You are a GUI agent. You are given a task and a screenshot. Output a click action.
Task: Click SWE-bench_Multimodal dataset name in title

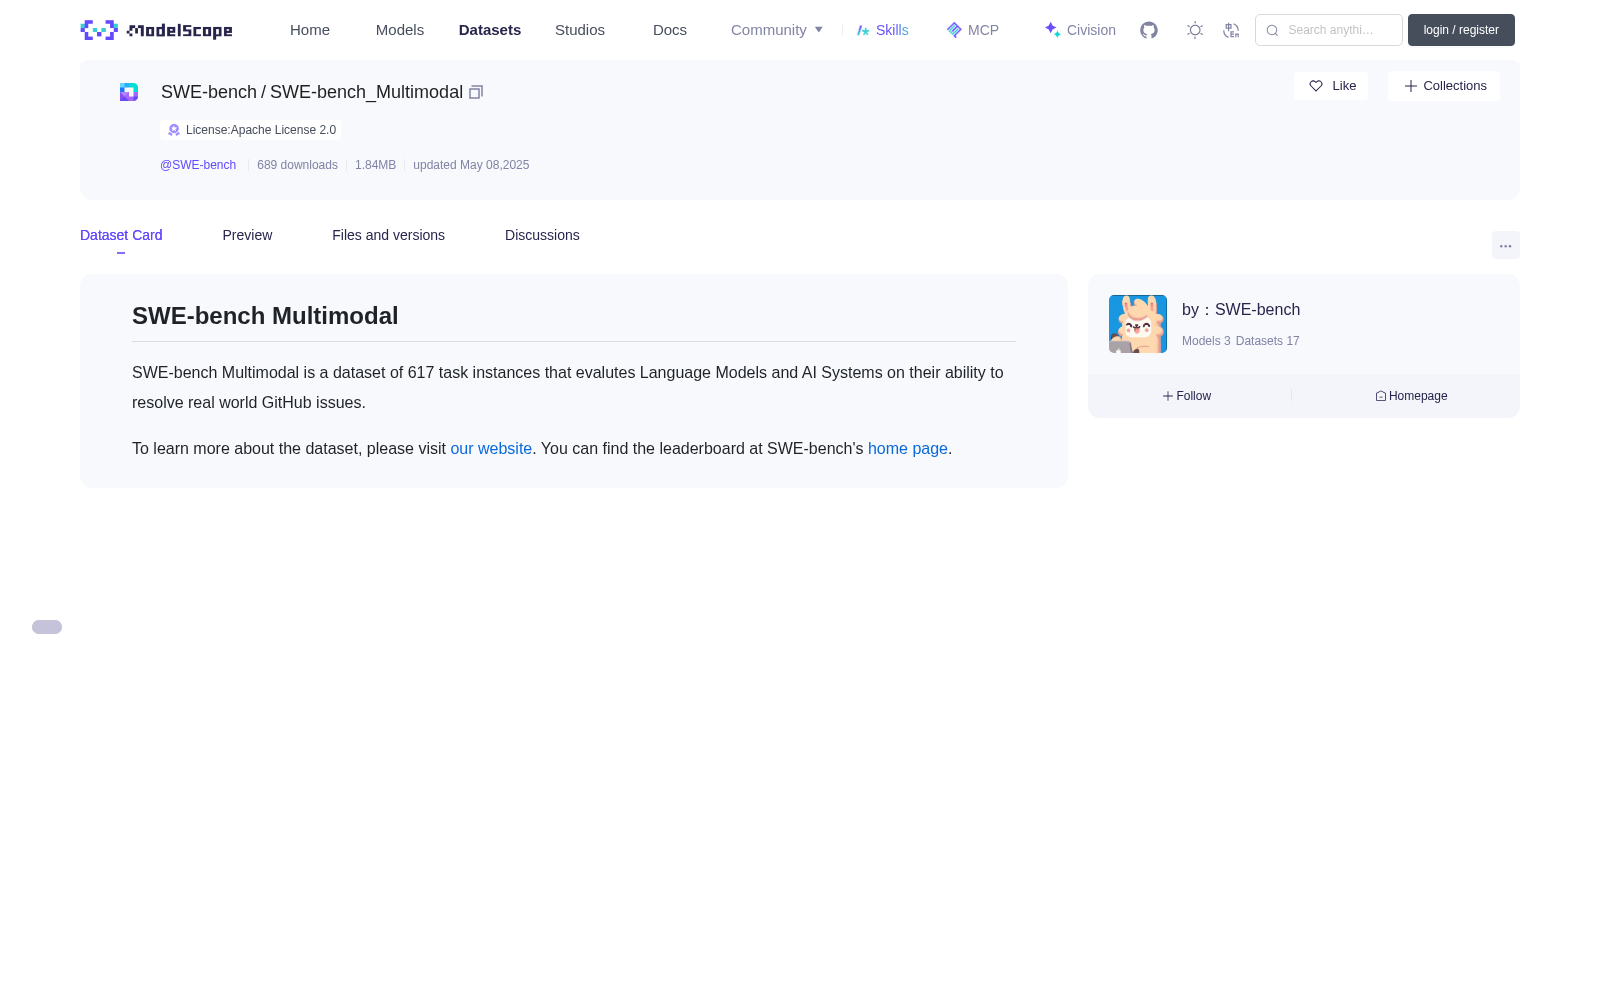point(366,92)
